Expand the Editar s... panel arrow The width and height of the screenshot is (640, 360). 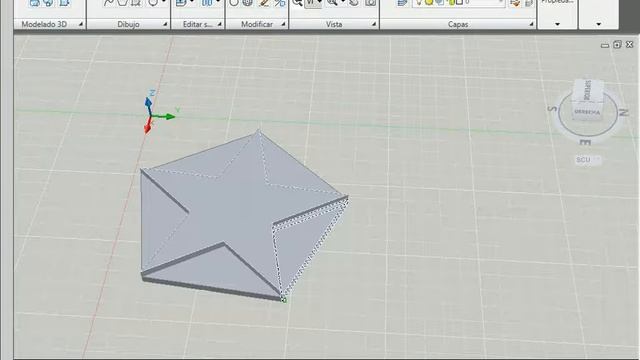click(x=220, y=24)
